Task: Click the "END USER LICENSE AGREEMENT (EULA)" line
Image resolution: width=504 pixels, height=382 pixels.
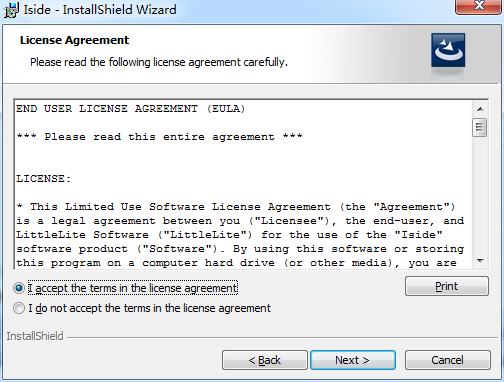Action: click(x=131, y=109)
